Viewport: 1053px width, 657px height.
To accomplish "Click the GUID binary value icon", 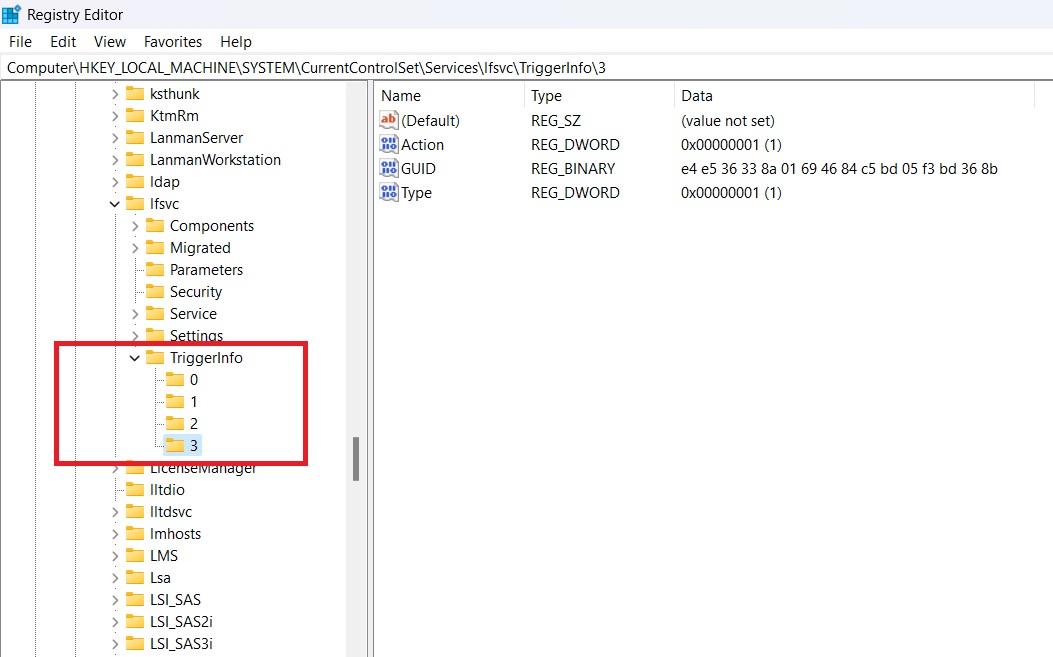I will [389, 168].
